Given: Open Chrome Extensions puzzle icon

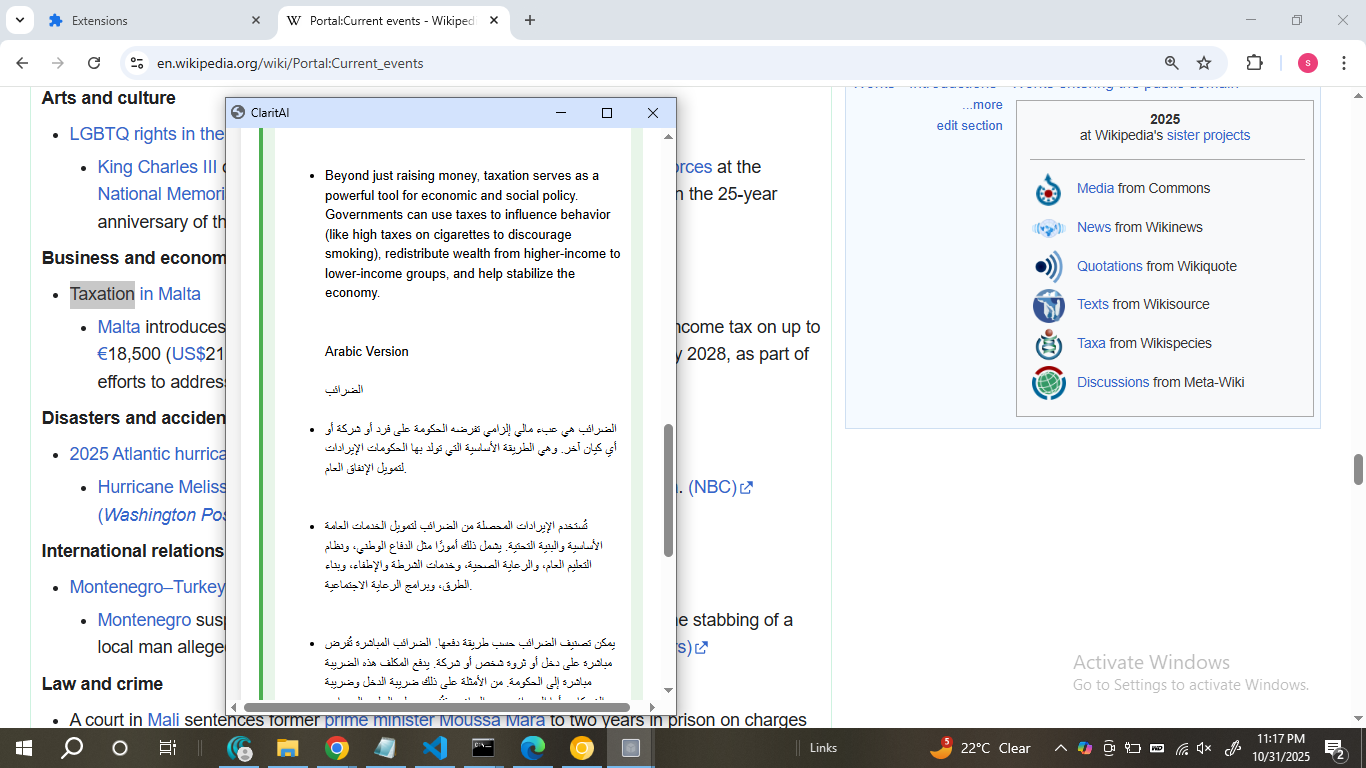Looking at the screenshot, I should pyautogui.click(x=1254, y=63).
